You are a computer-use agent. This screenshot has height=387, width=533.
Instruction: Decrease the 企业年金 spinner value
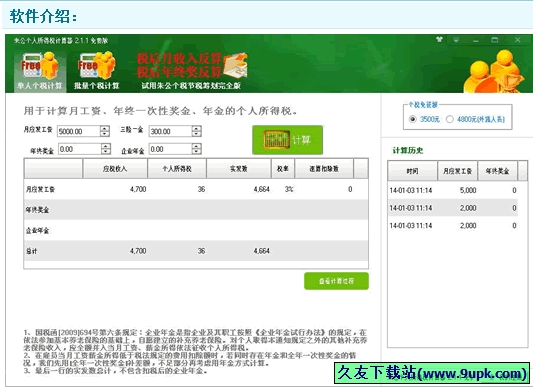197,152
